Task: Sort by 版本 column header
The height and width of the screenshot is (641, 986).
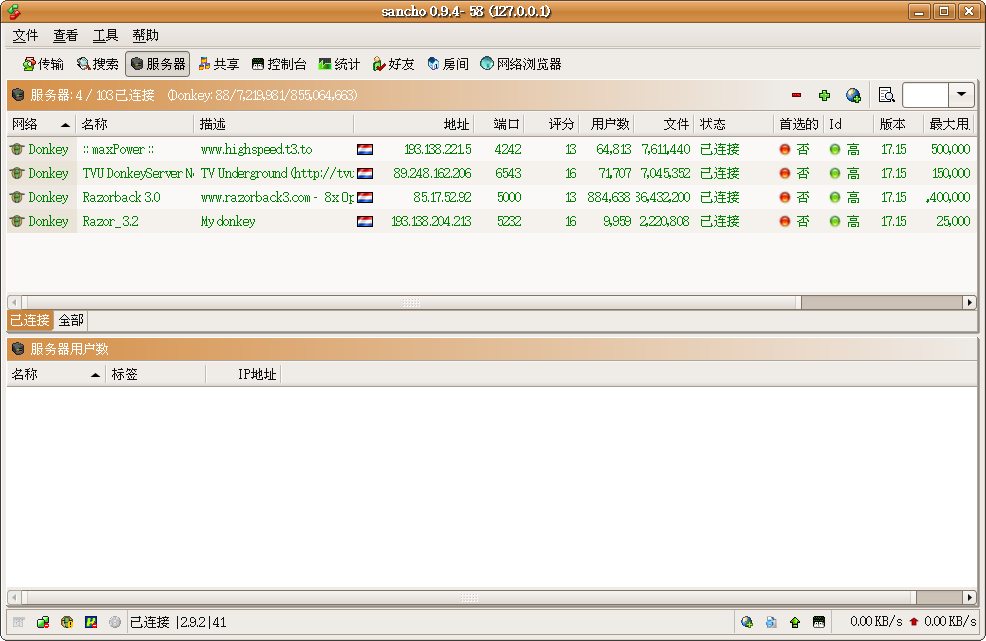Action: click(x=898, y=125)
